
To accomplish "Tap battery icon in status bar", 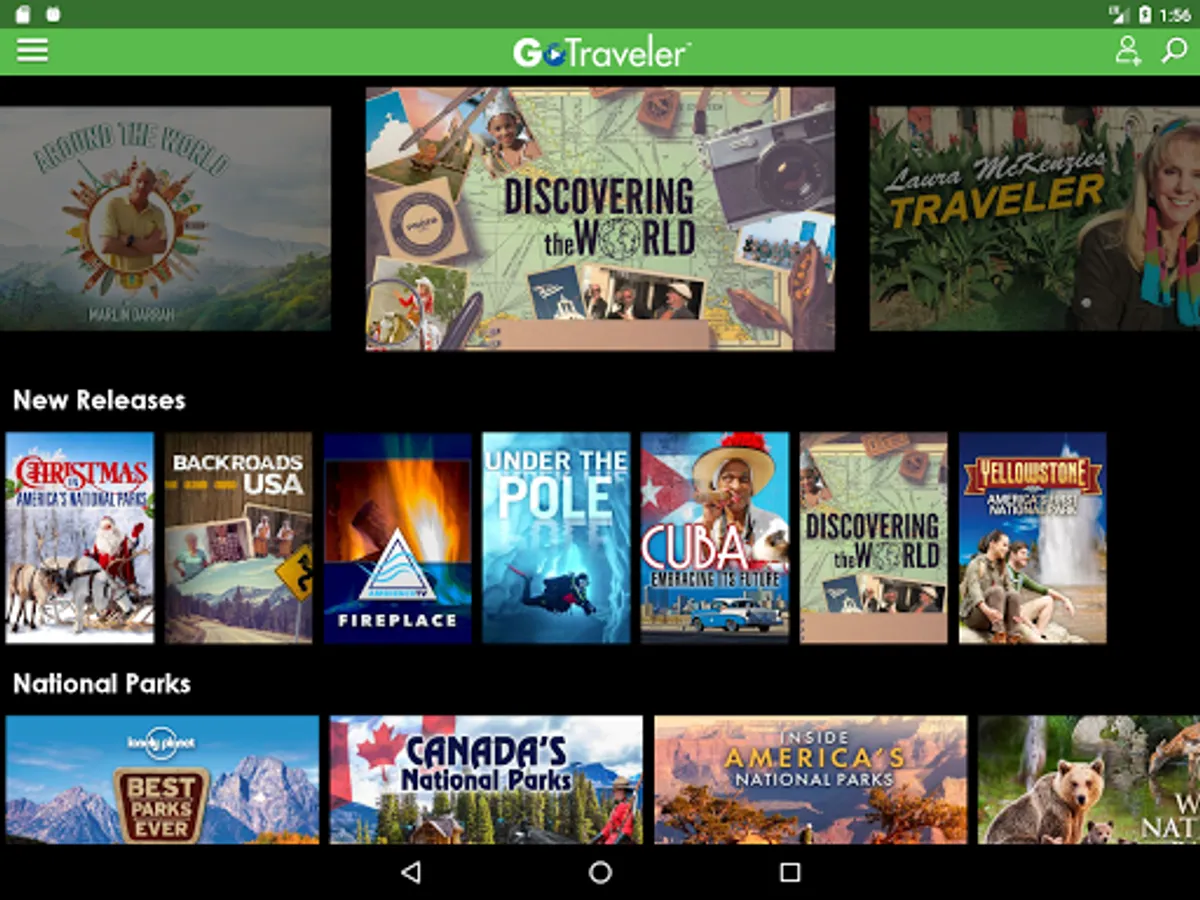I will point(1145,14).
